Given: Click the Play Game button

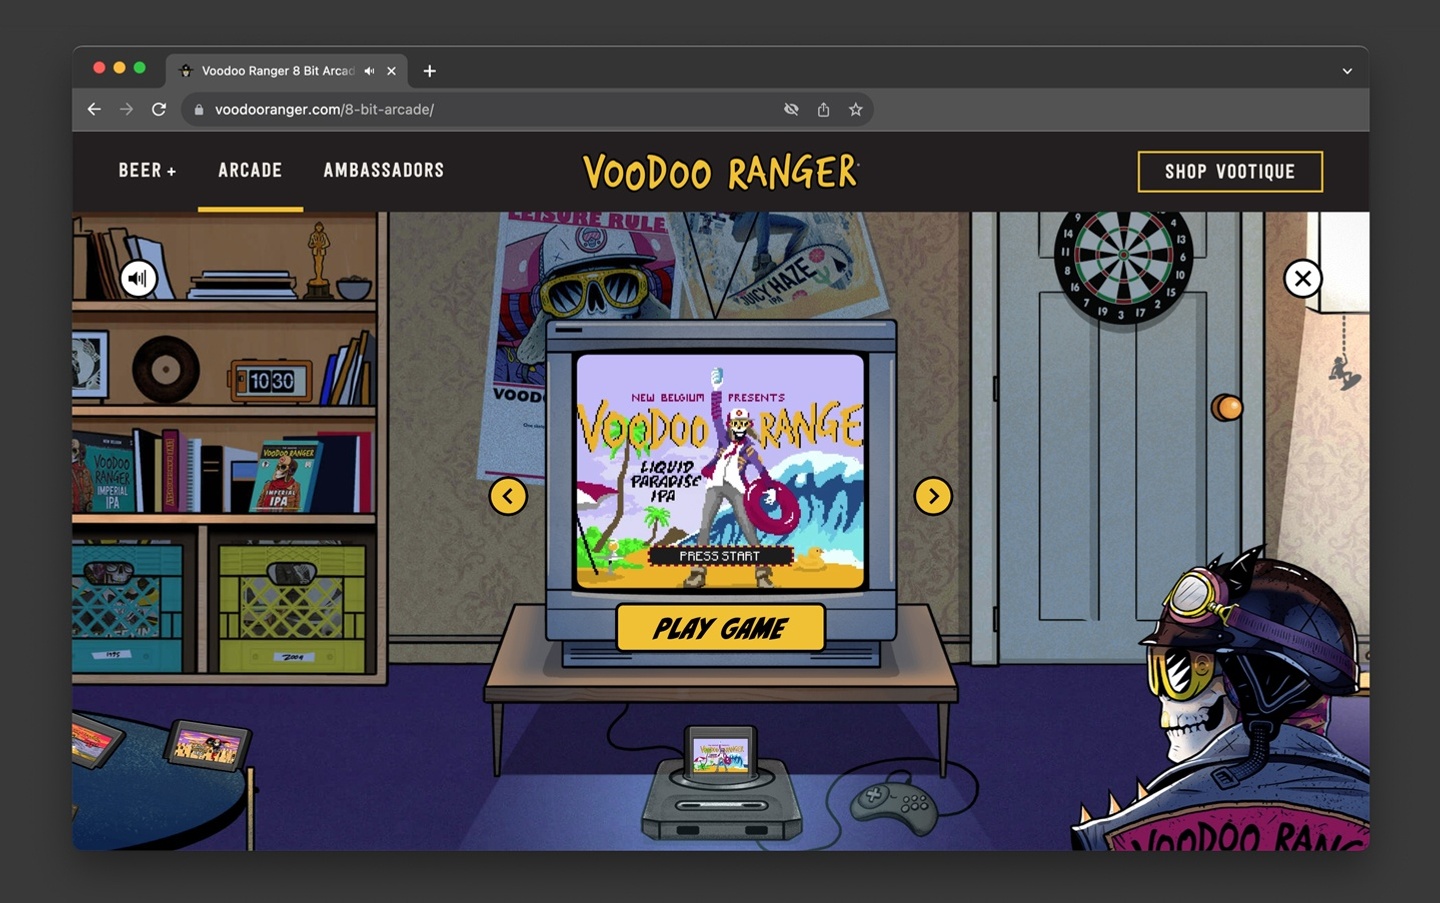Looking at the screenshot, I should (x=720, y=628).
